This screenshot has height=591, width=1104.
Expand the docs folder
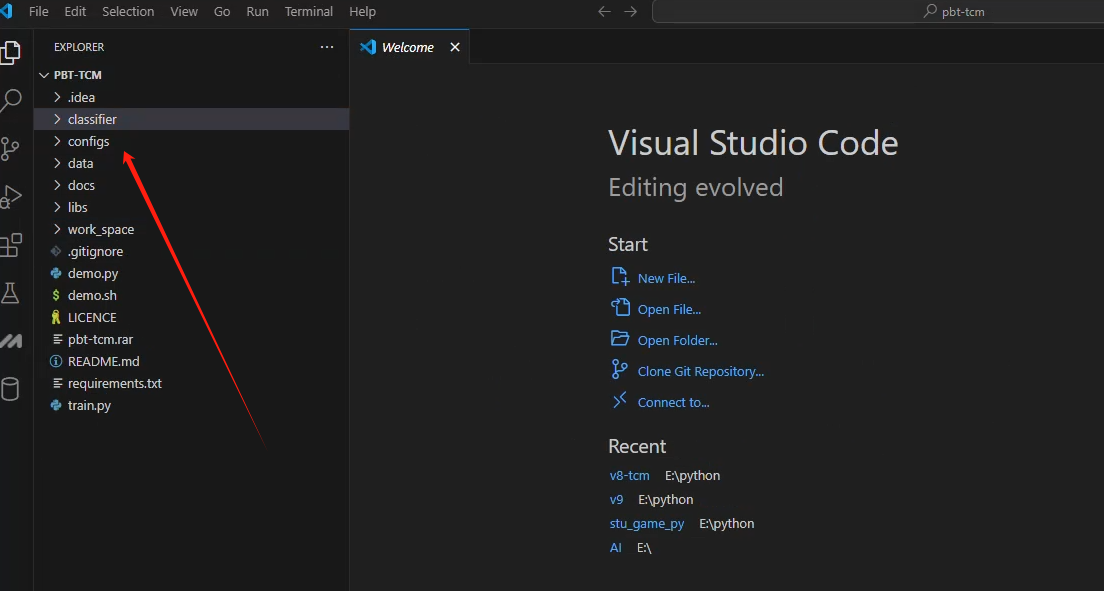(58, 185)
